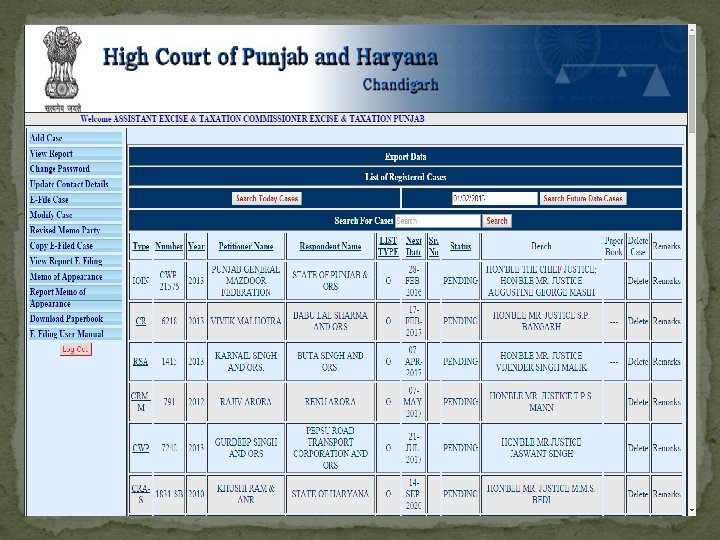Viewport: 720px width, 540px height.
Task: Sort by Next Date header
Action: [x=413, y=246]
